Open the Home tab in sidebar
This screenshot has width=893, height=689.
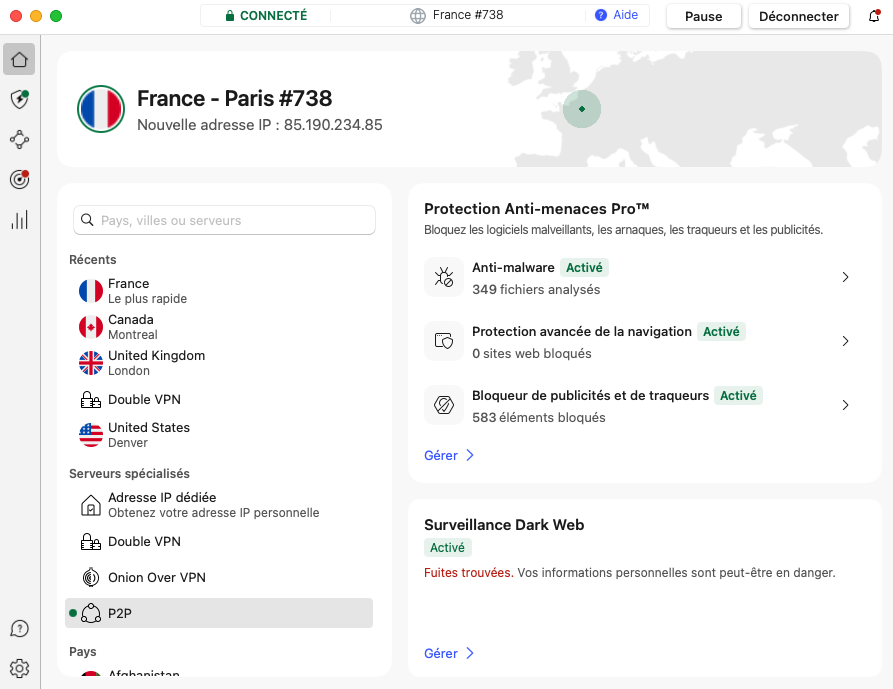tap(19, 60)
